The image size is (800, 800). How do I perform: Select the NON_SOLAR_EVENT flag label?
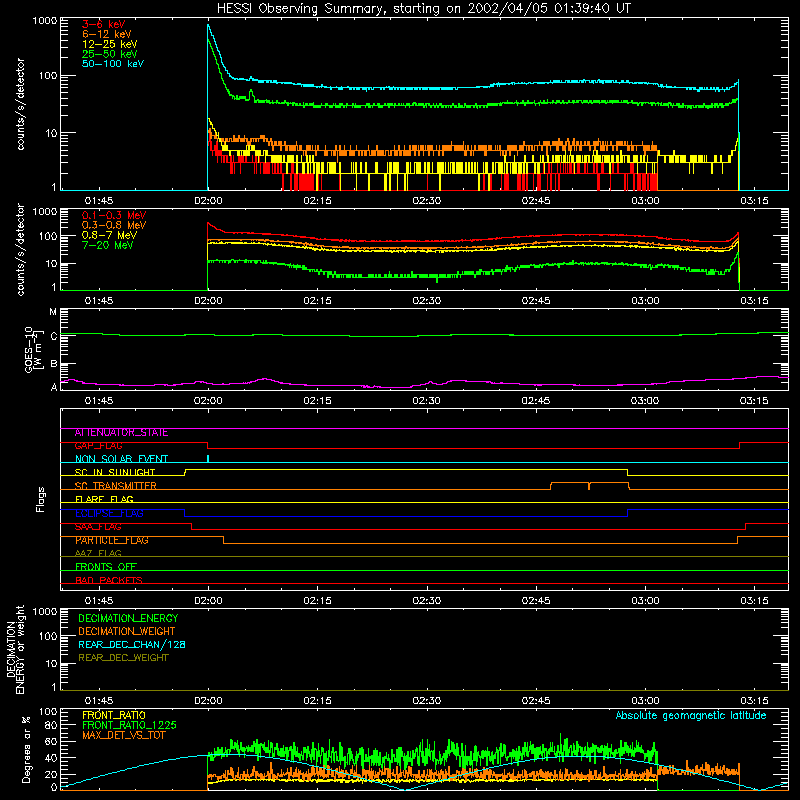(x=121, y=459)
